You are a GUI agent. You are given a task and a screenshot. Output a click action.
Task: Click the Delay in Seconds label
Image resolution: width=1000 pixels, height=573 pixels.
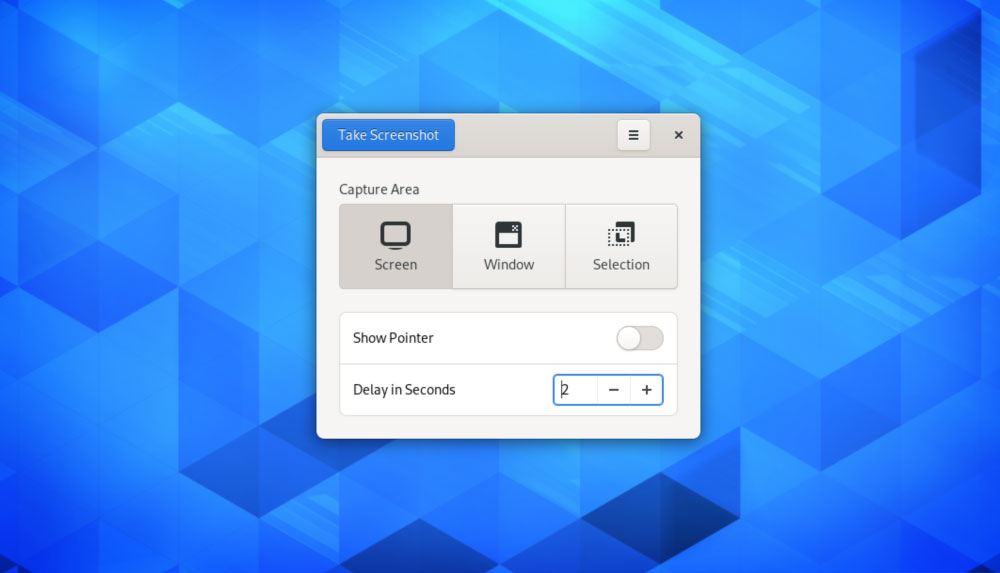coord(404,390)
